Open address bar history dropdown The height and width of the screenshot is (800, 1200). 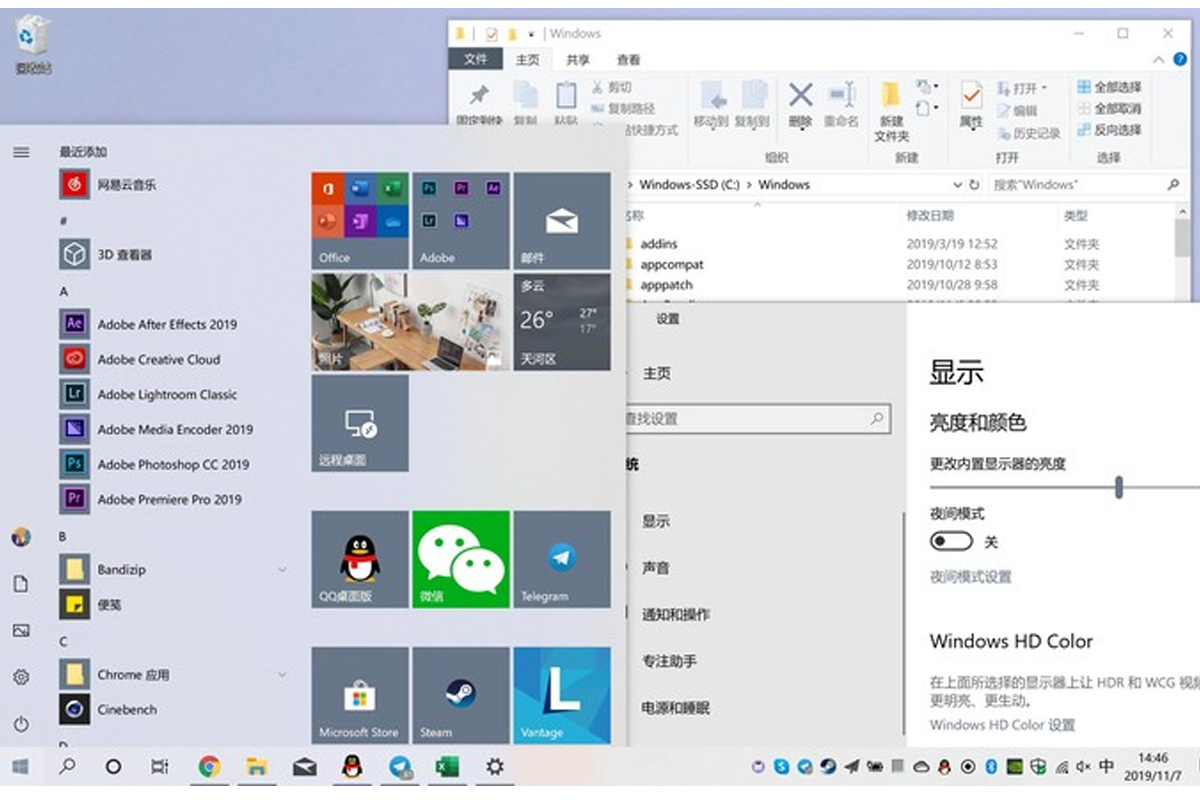click(x=957, y=185)
